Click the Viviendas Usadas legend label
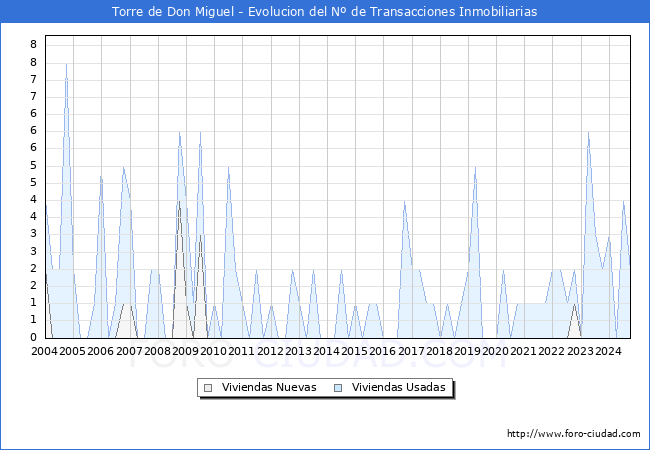This screenshot has width=650, height=450. click(x=399, y=387)
